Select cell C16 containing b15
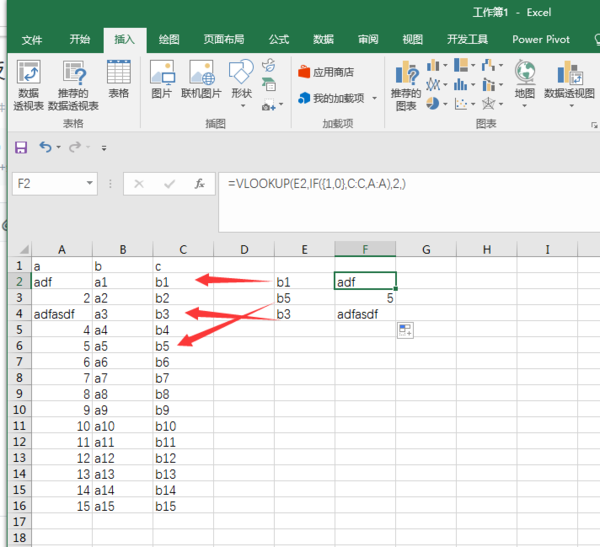The image size is (600, 547). (183, 506)
